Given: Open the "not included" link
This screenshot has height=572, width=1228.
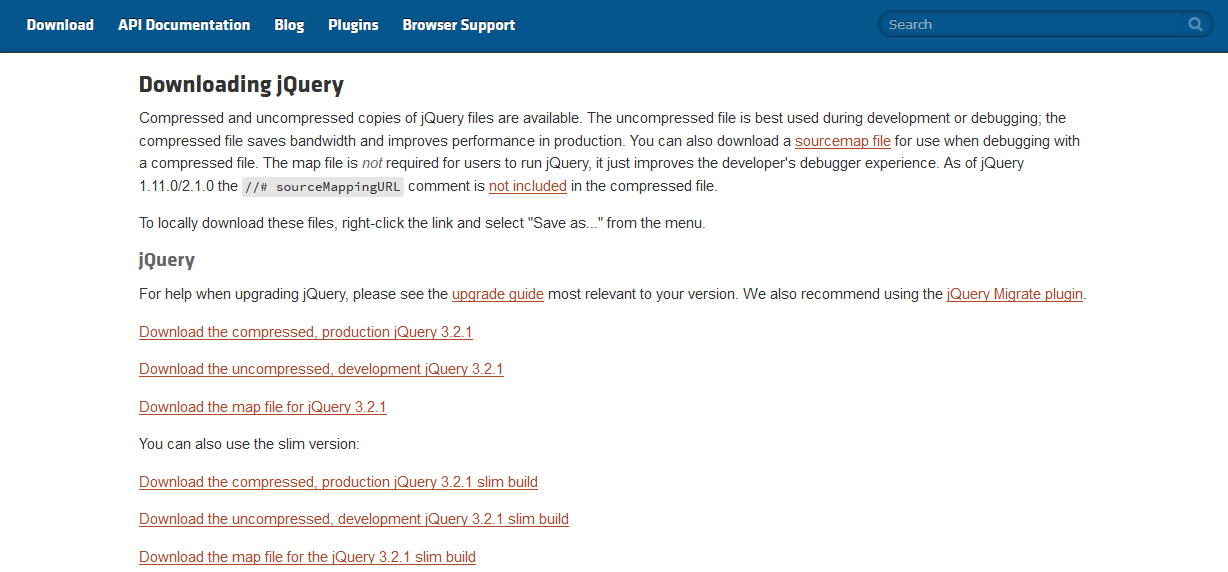Looking at the screenshot, I should 528,186.
